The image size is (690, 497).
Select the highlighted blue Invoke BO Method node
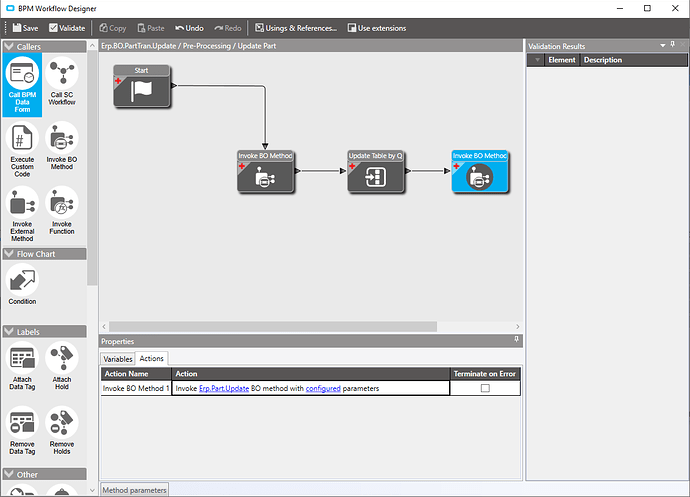click(x=480, y=172)
